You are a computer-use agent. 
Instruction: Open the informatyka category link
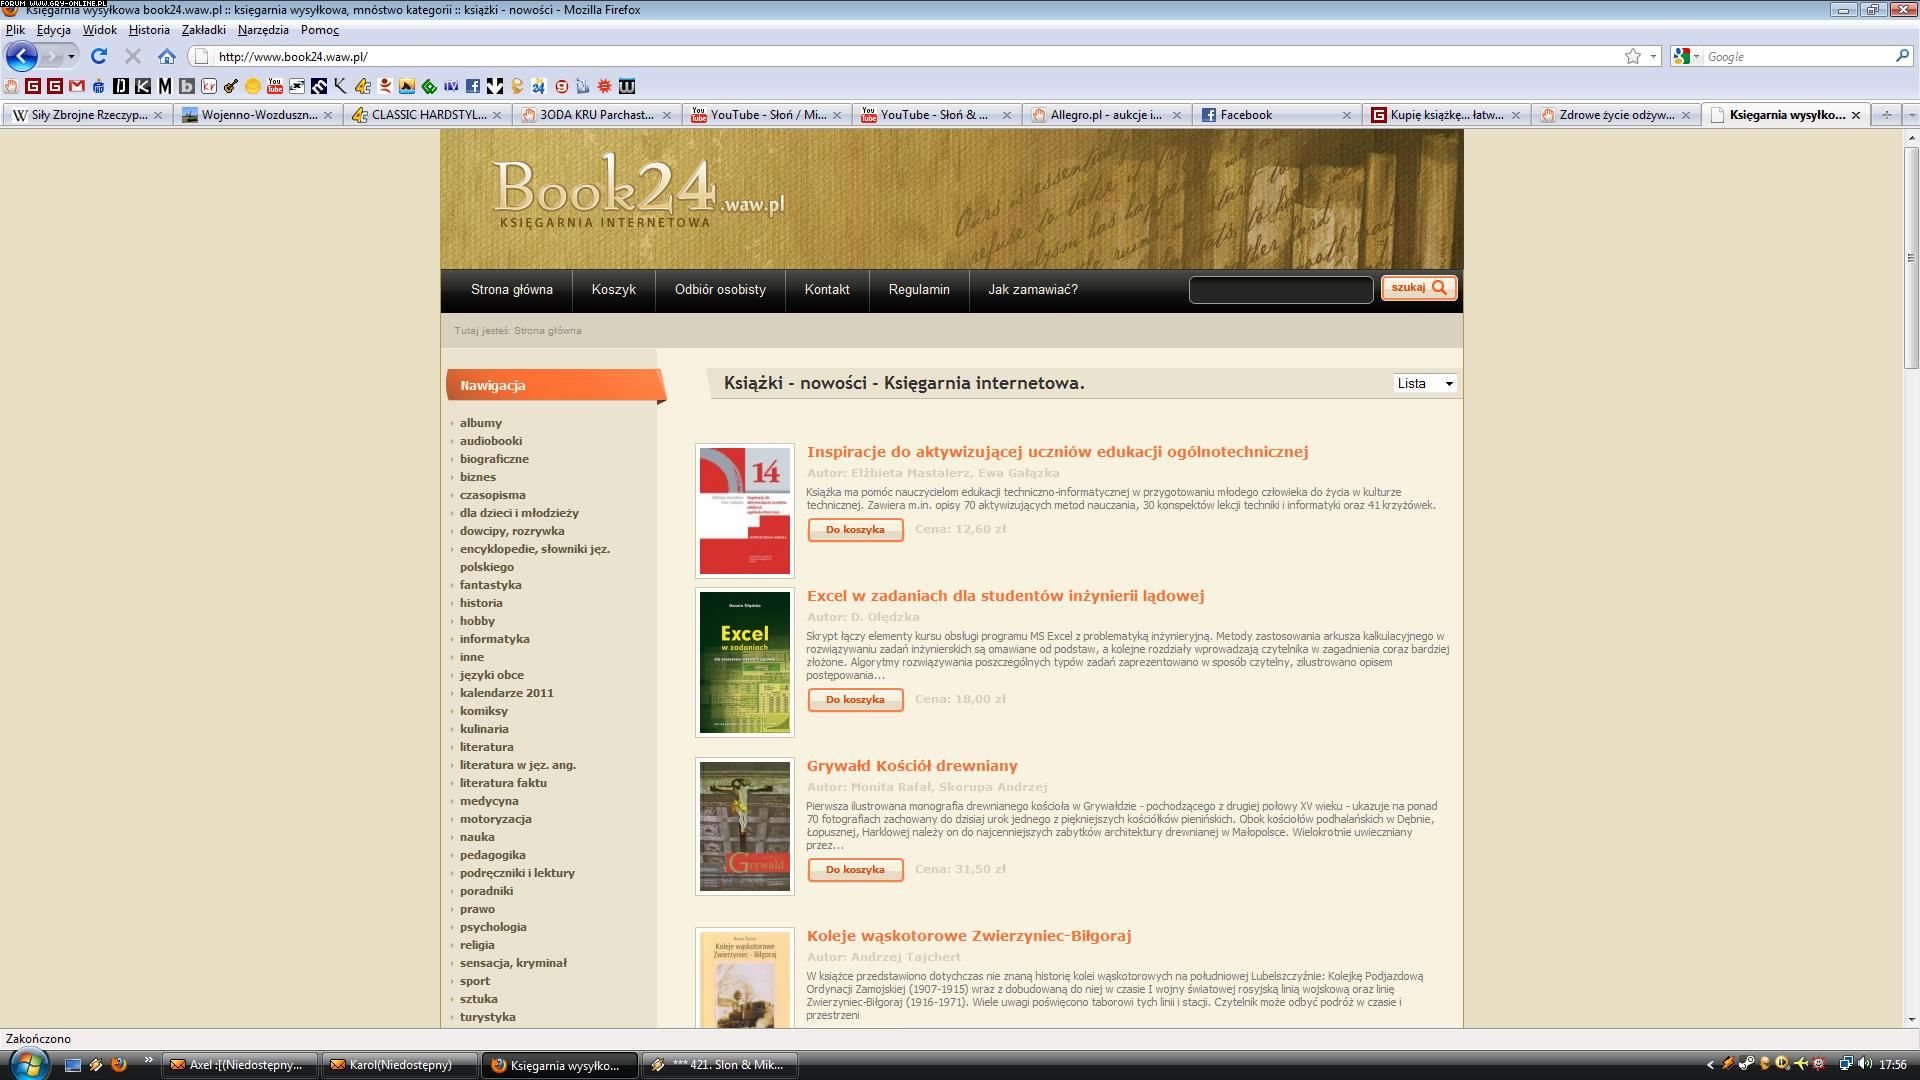click(x=494, y=639)
